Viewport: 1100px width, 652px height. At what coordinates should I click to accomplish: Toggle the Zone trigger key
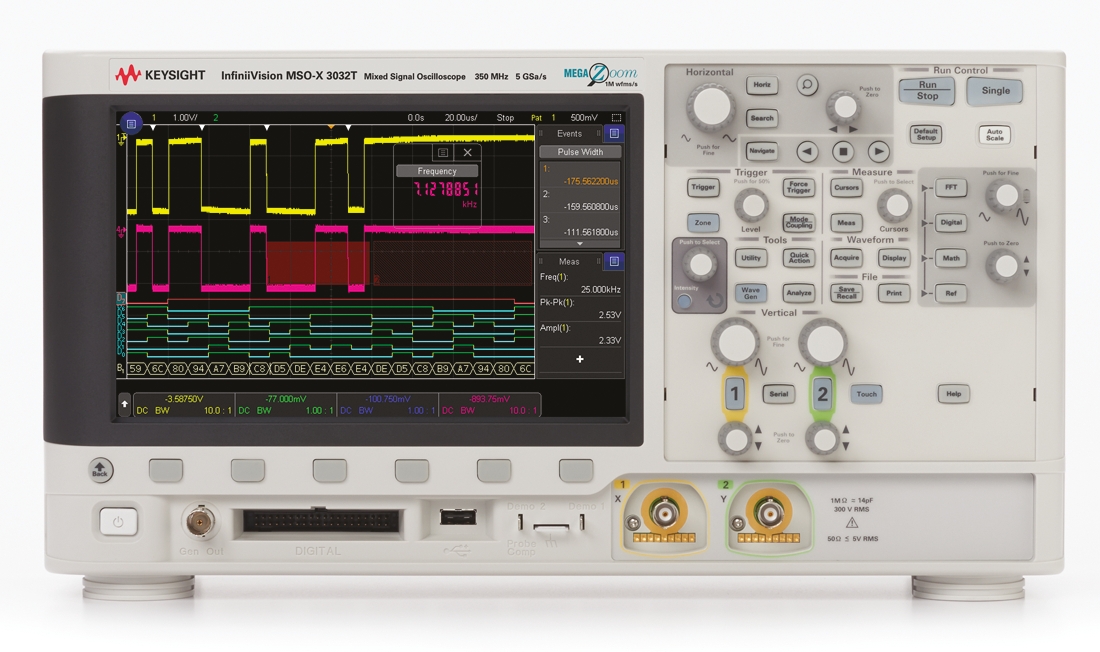tap(703, 222)
